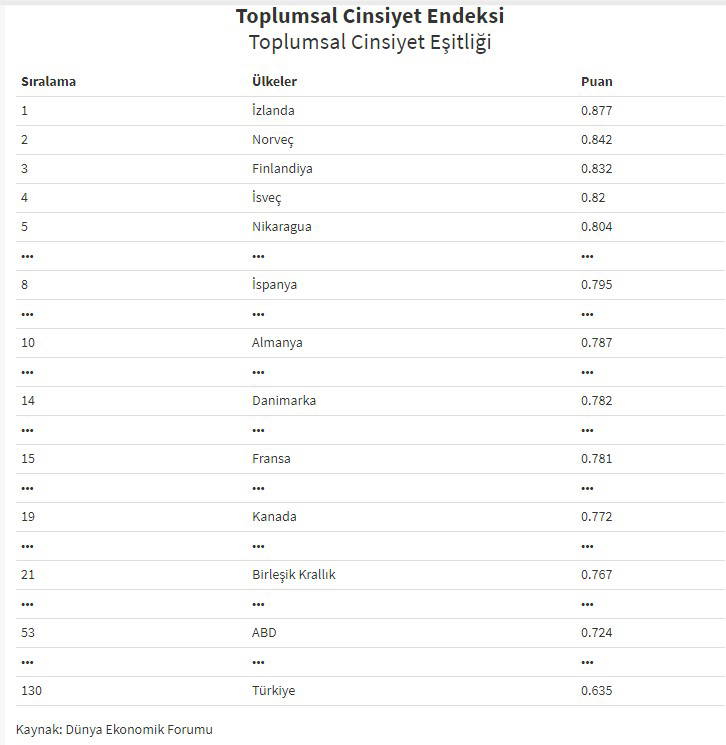Click the Puan column header
Image resolution: width=726 pixels, height=745 pixels.
coord(596,81)
